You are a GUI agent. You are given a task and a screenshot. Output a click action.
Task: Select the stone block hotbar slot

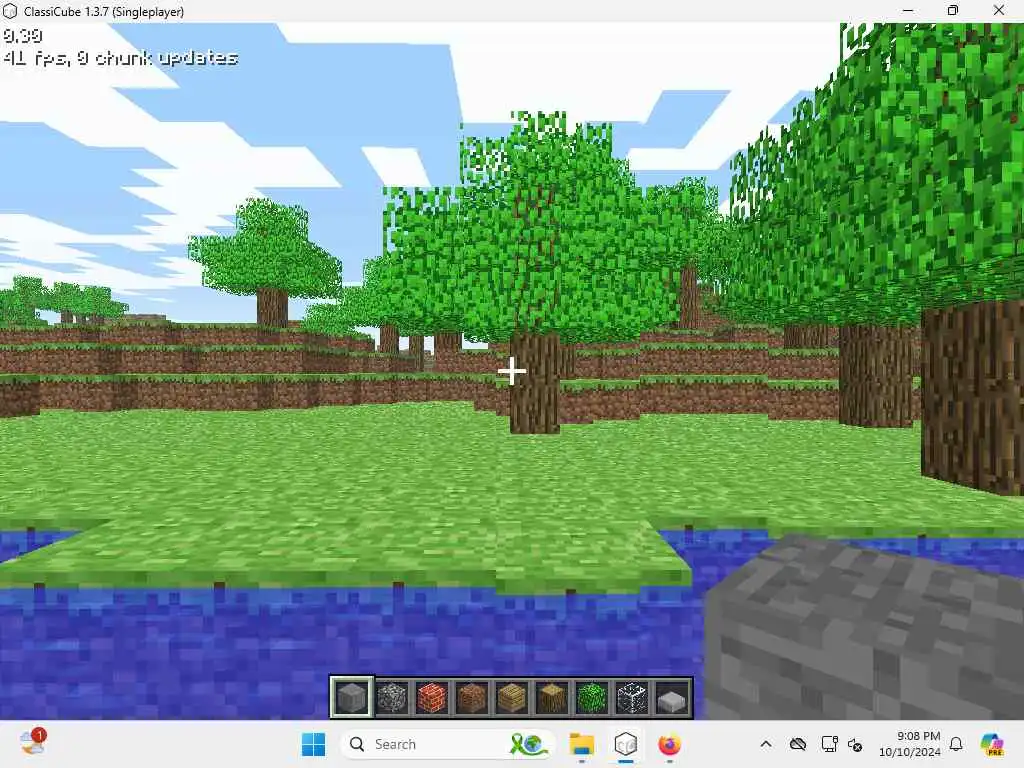pyautogui.click(x=352, y=697)
